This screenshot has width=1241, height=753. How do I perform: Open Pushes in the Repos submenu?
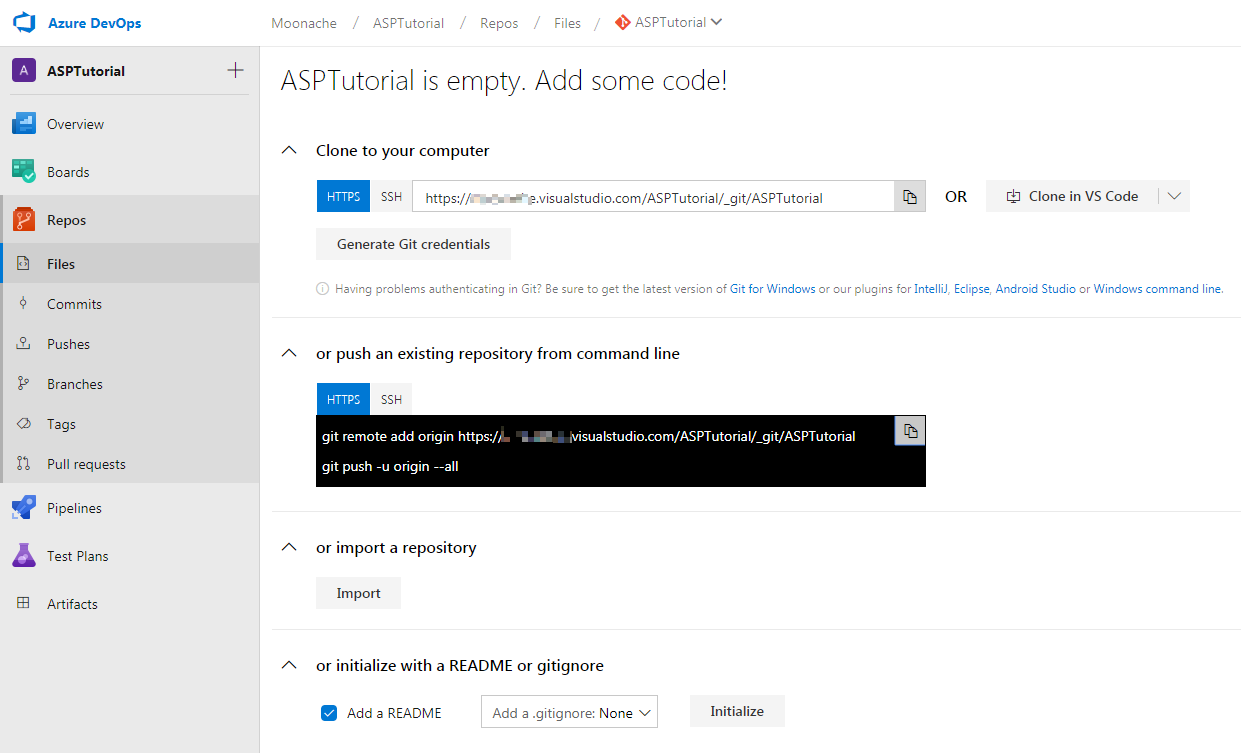(x=129, y=344)
